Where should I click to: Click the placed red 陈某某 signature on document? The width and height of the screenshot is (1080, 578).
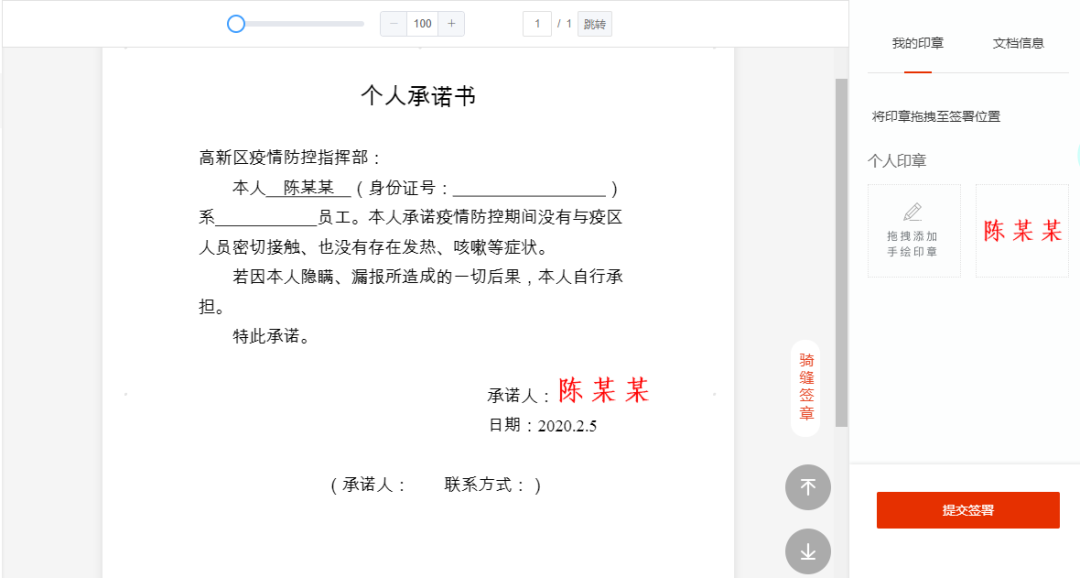click(x=603, y=391)
